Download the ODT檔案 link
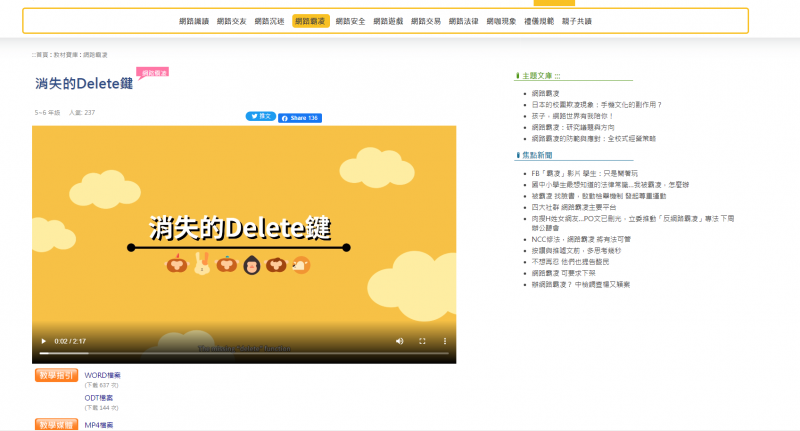The height and width of the screenshot is (431, 800). (99, 398)
